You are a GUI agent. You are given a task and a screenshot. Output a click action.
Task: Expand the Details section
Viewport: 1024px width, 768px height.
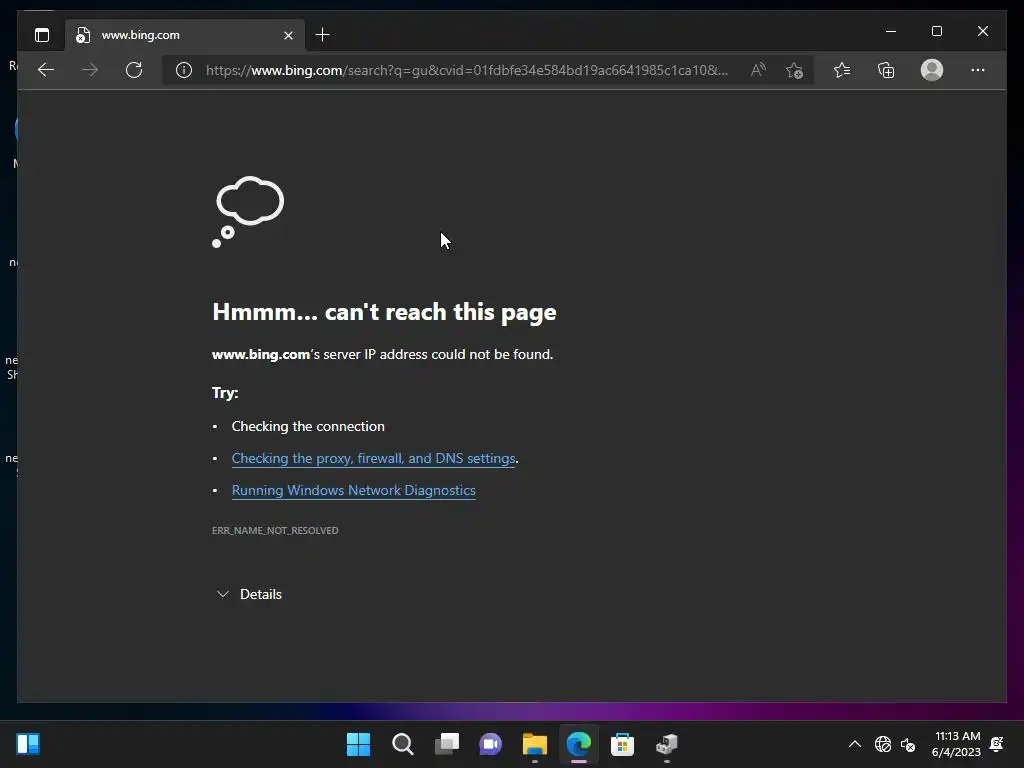click(249, 594)
